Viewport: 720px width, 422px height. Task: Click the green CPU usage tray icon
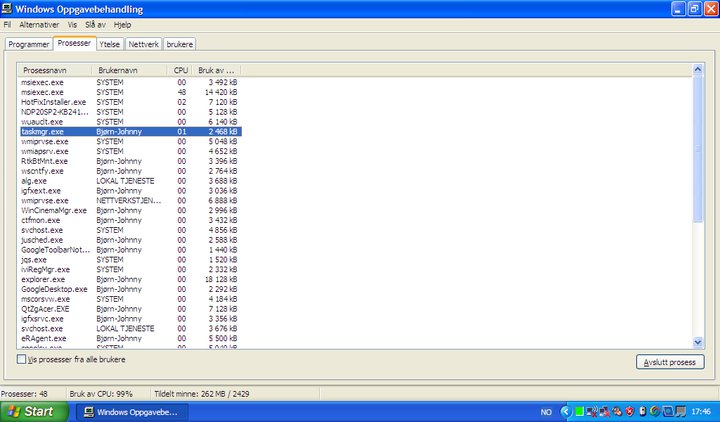(579, 411)
